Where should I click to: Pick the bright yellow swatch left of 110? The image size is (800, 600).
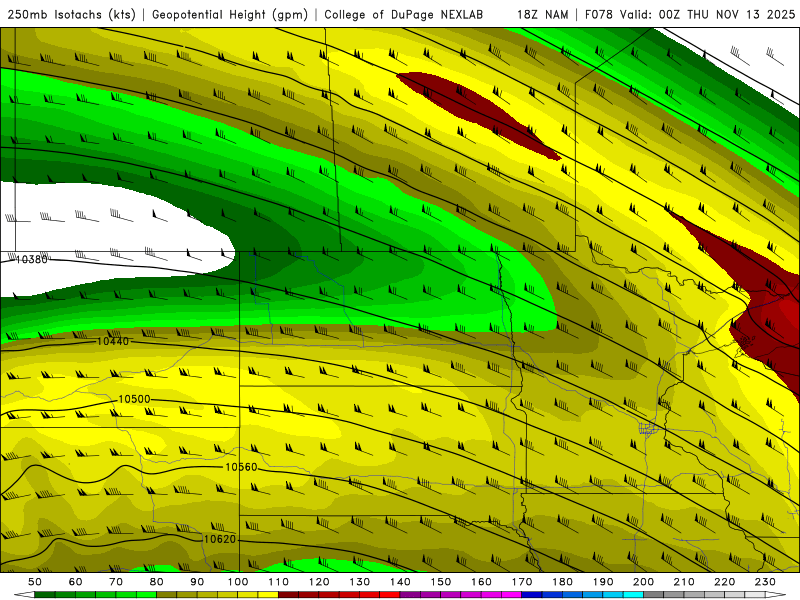(268, 594)
